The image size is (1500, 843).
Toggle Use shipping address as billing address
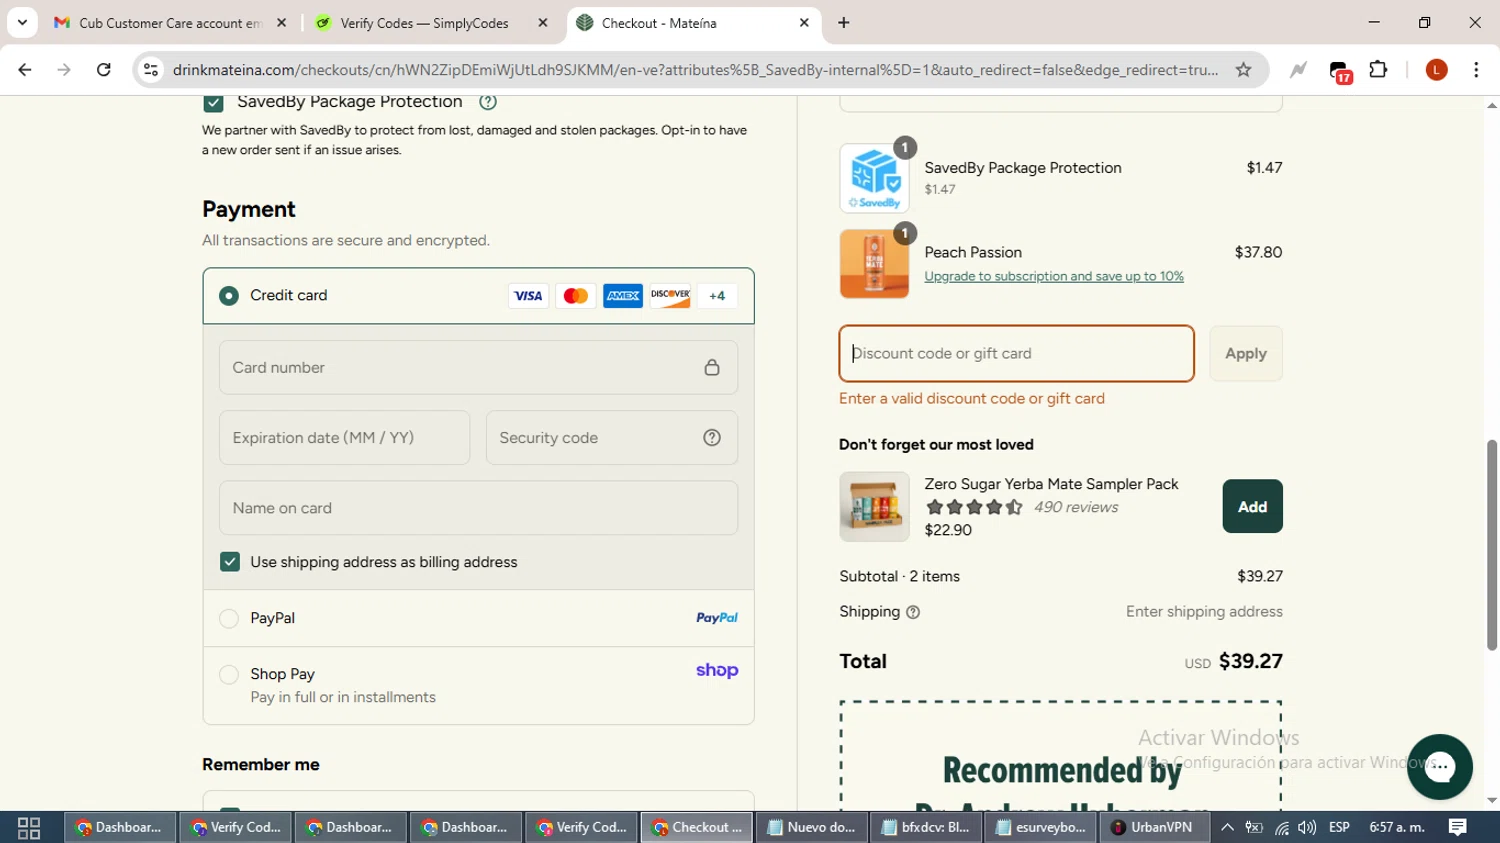click(x=230, y=562)
